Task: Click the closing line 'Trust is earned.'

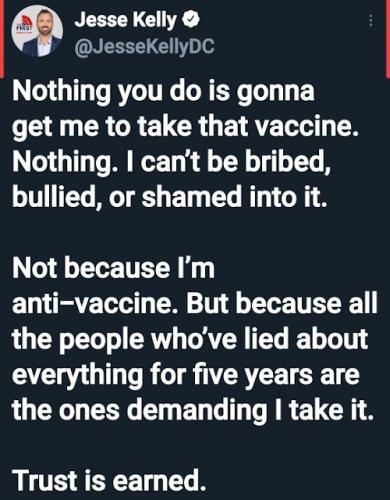Action: coord(109,480)
